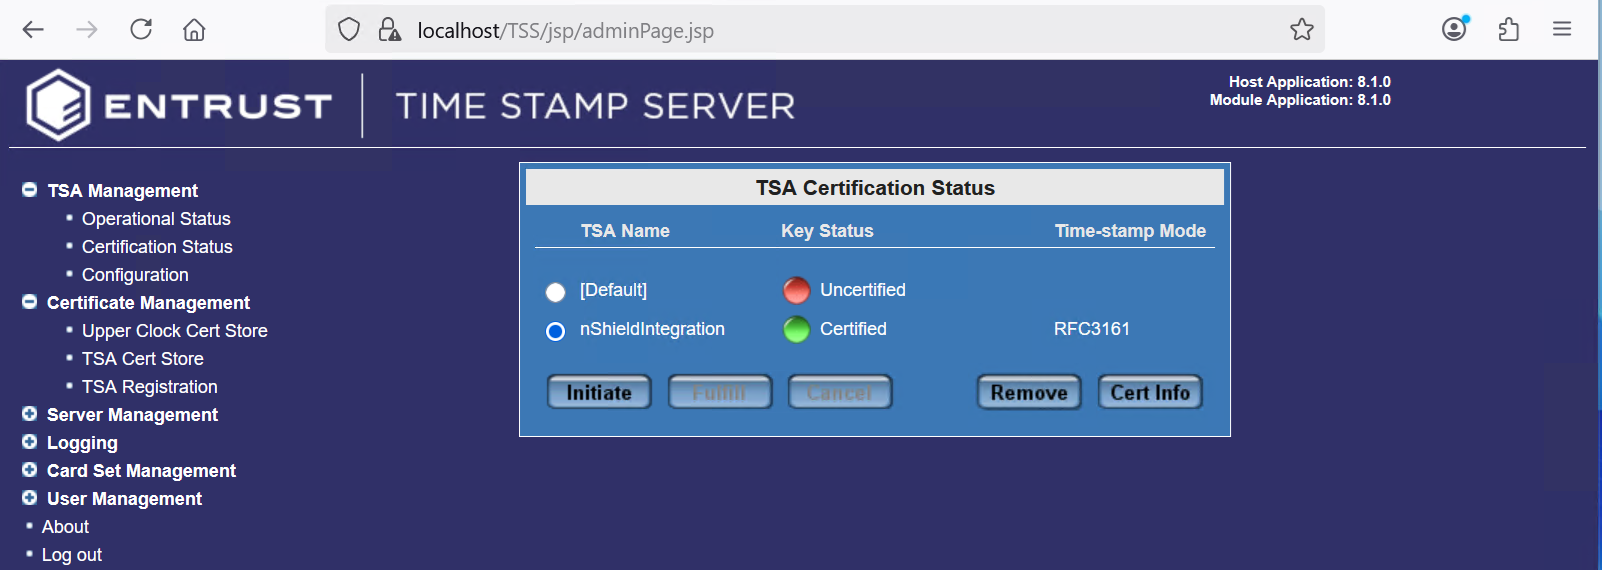Click the red Uncertified status indicator
1602x570 pixels.
pyautogui.click(x=796, y=290)
